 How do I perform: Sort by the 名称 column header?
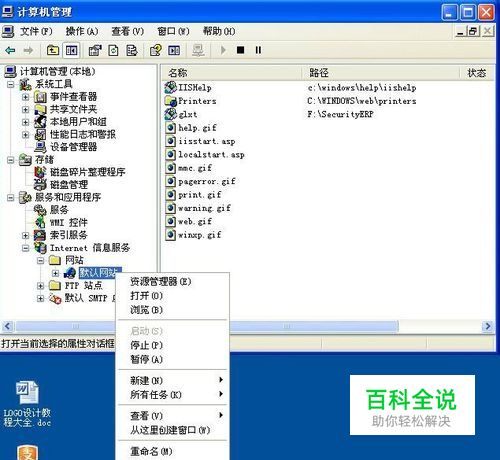(x=231, y=73)
